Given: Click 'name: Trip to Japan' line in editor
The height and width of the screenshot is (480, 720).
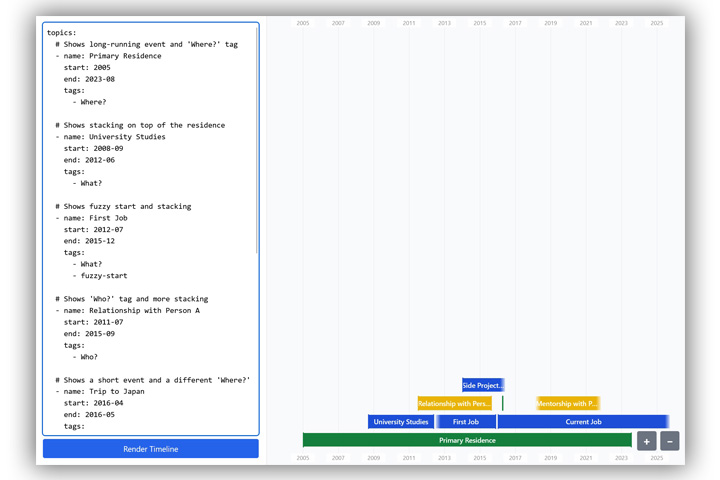Looking at the screenshot, I should point(104,392).
